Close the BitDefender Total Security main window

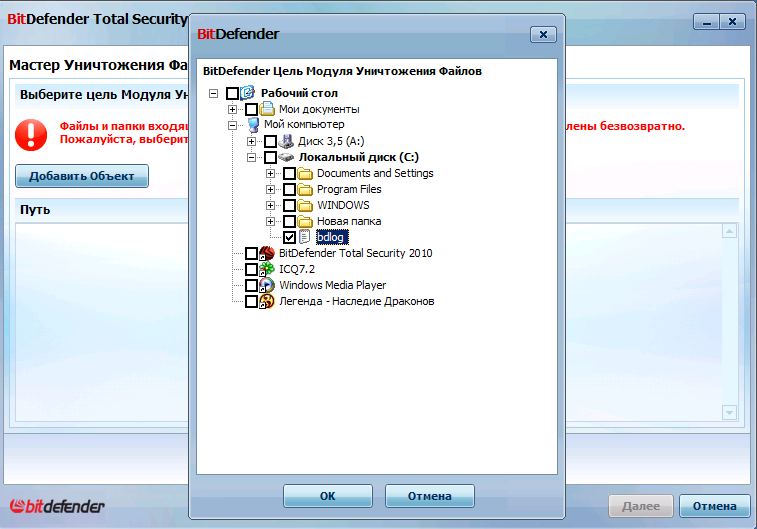coord(732,22)
